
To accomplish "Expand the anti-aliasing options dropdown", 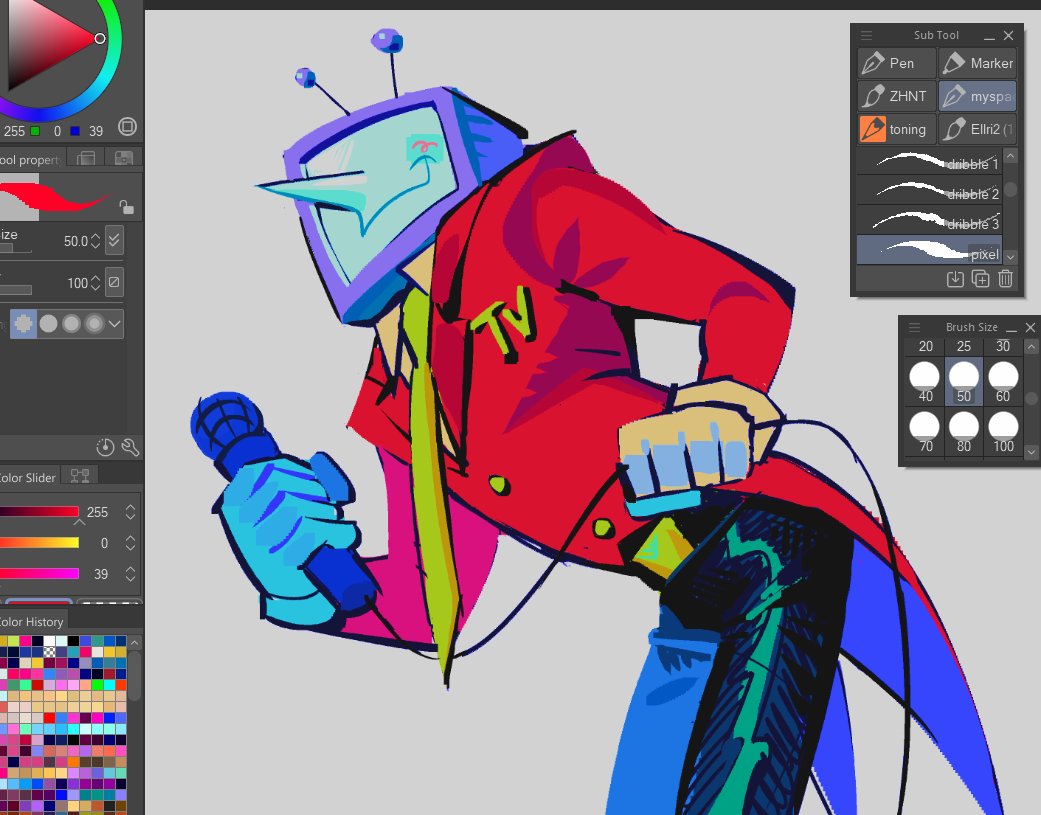I will (x=115, y=324).
